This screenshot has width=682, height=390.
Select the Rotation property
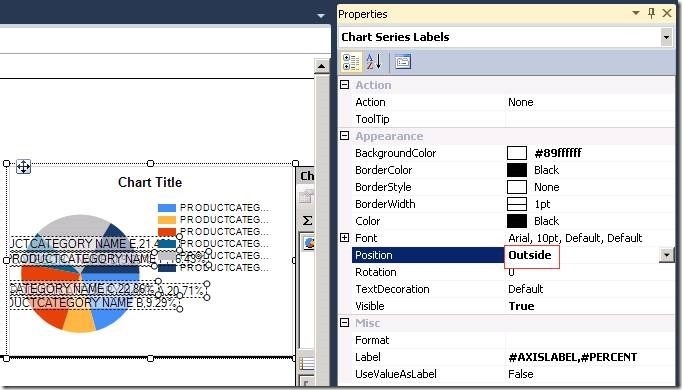pos(376,272)
